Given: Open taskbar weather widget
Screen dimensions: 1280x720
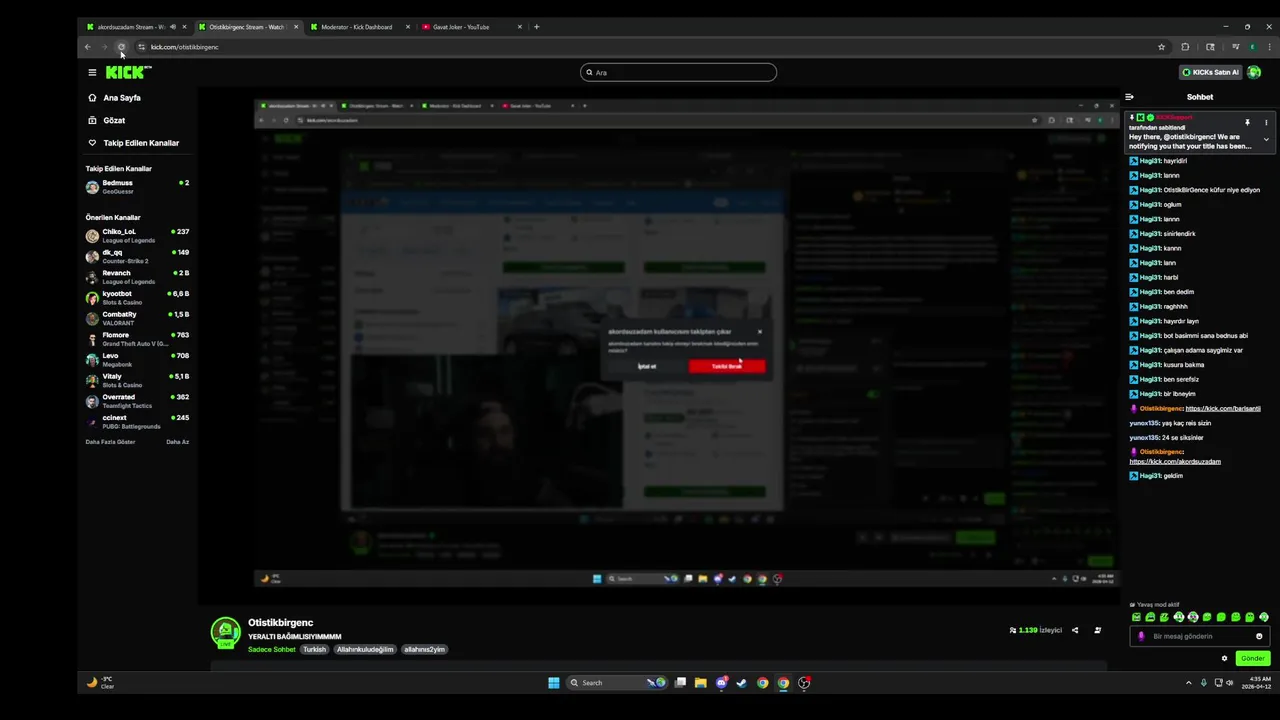Looking at the screenshot, I should 100,683.
